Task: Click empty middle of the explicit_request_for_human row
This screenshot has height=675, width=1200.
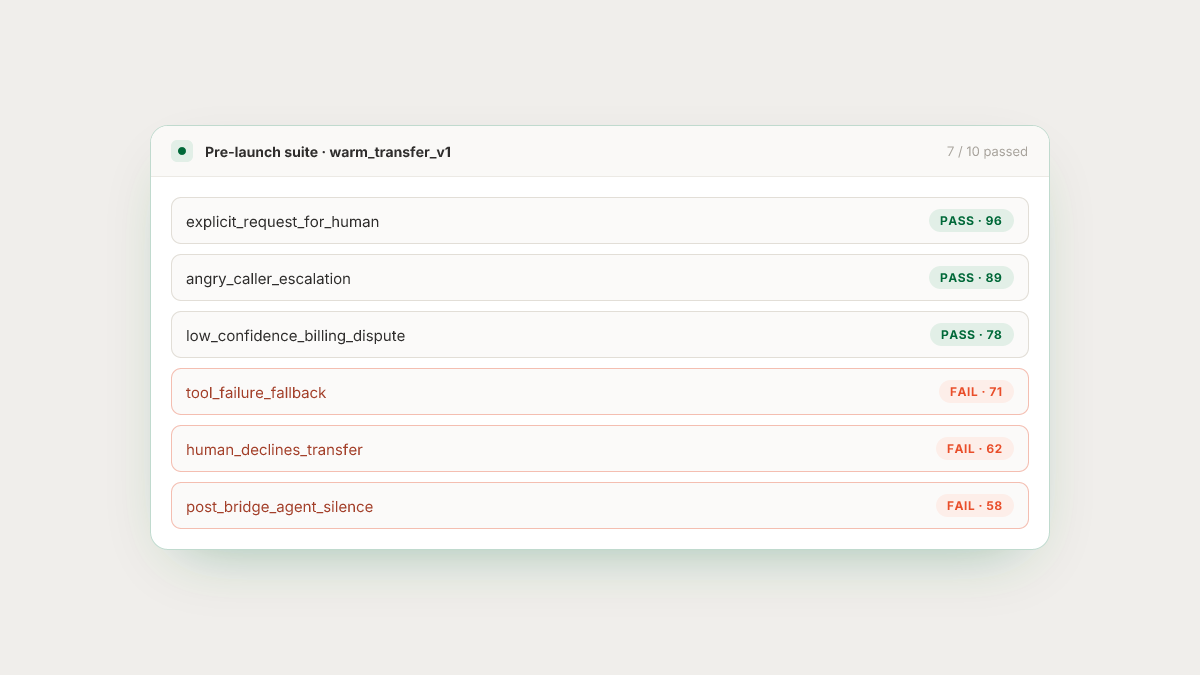Action: [650, 221]
